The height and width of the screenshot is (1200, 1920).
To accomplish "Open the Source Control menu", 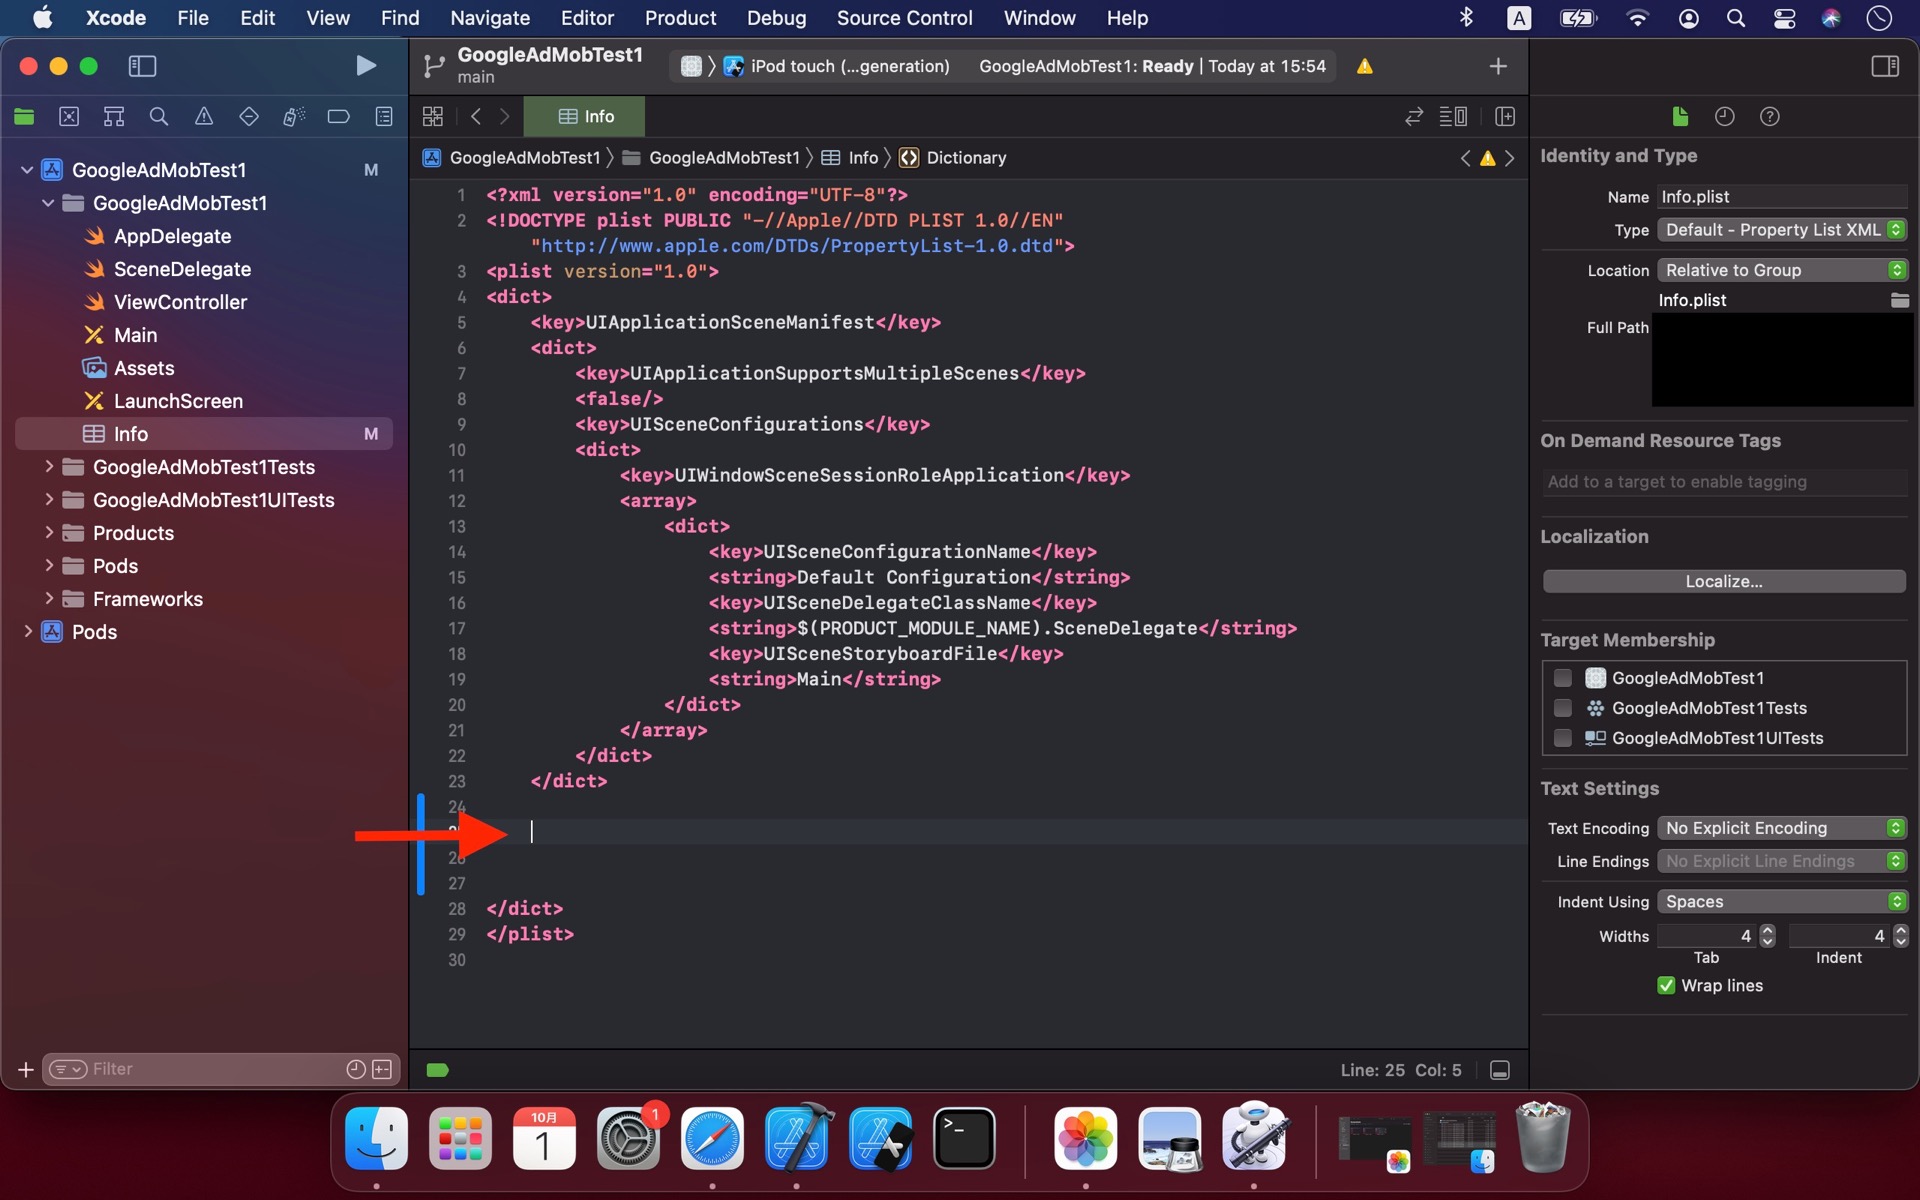I will (904, 18).
